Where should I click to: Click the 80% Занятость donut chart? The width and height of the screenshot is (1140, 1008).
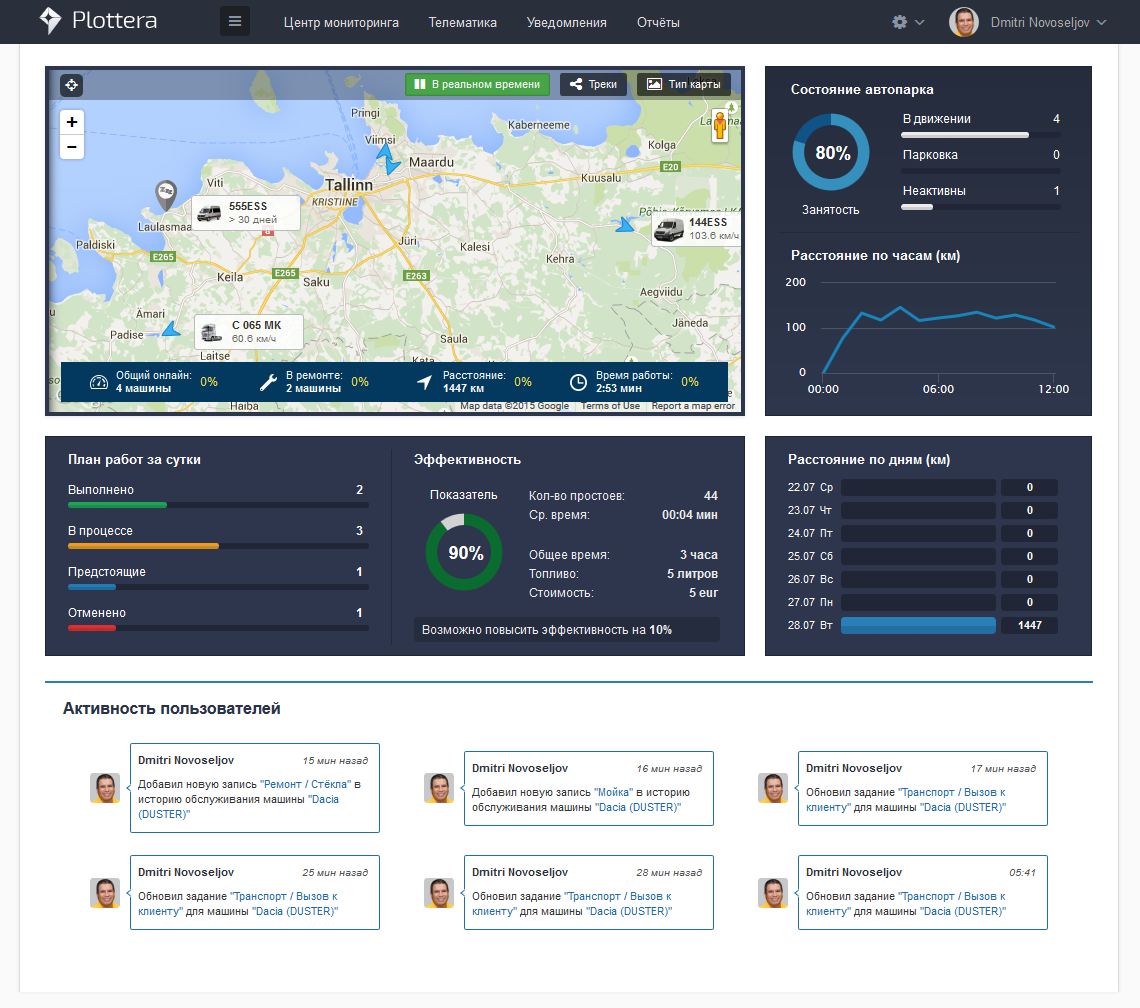click(x=831, y=152)
